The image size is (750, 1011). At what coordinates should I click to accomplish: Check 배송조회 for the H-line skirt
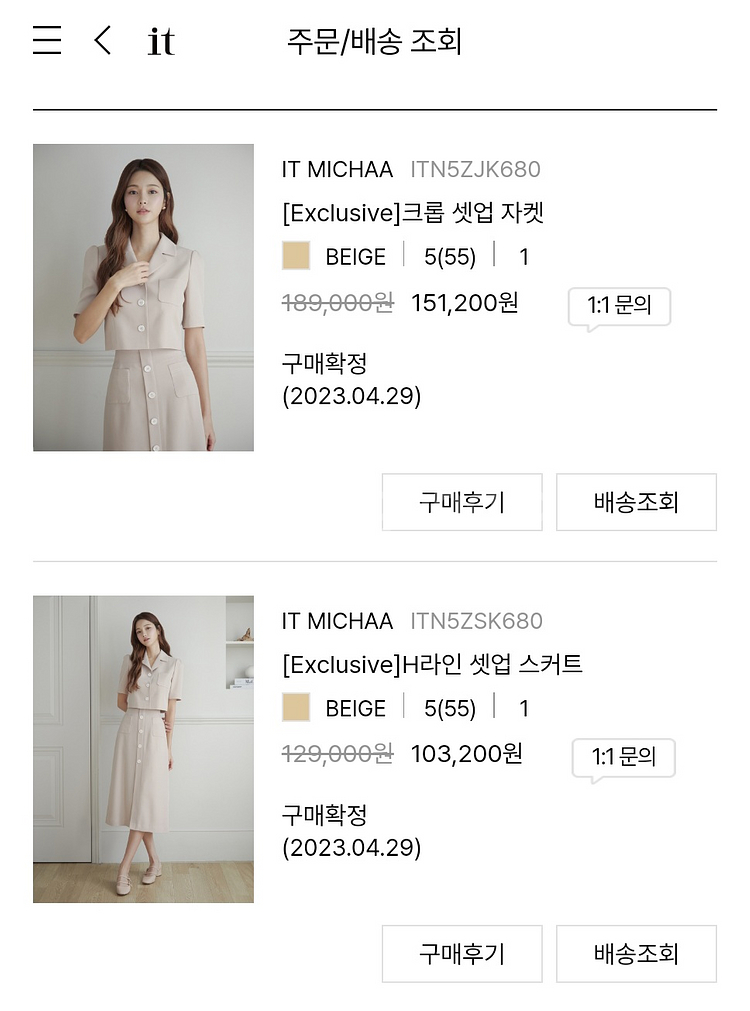click(x=636, y=954)
